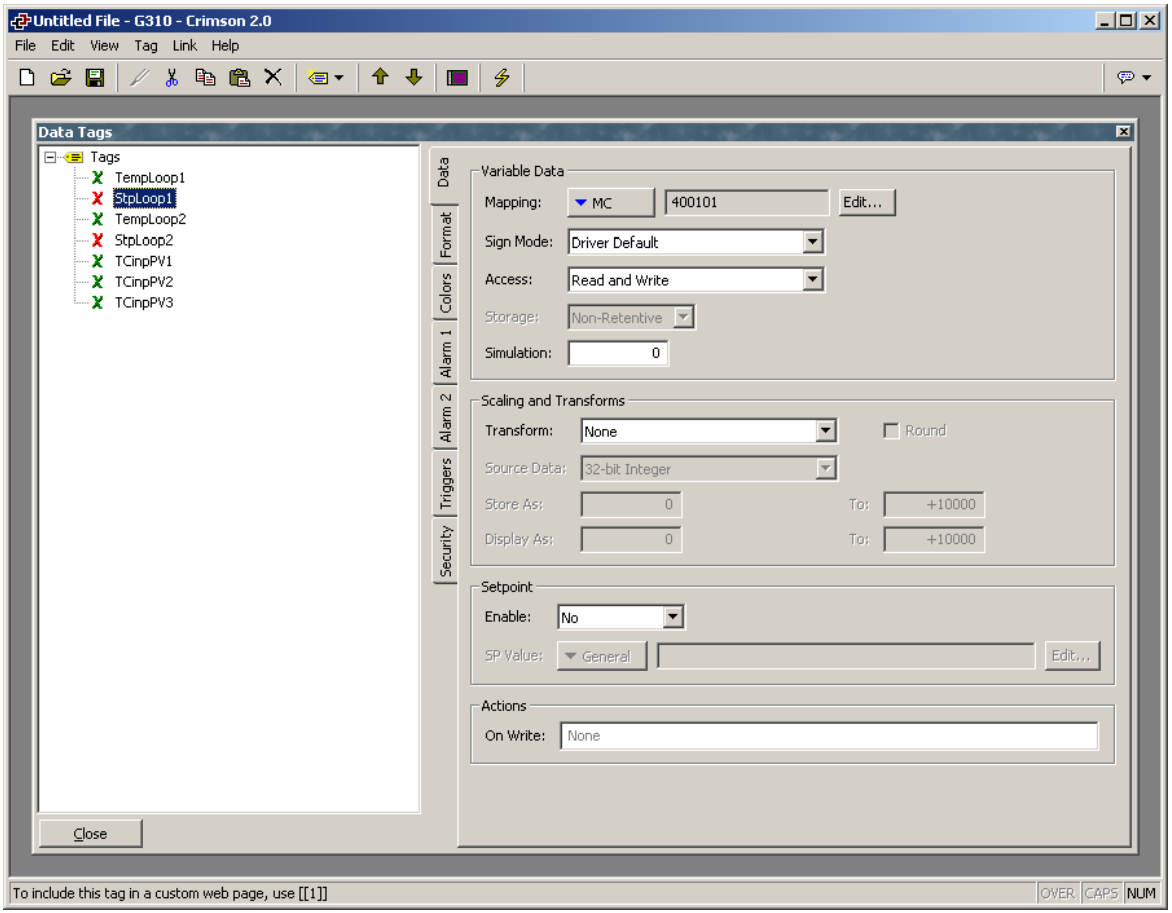Click the pencil edit icon in the toolbar

point(139,77)
